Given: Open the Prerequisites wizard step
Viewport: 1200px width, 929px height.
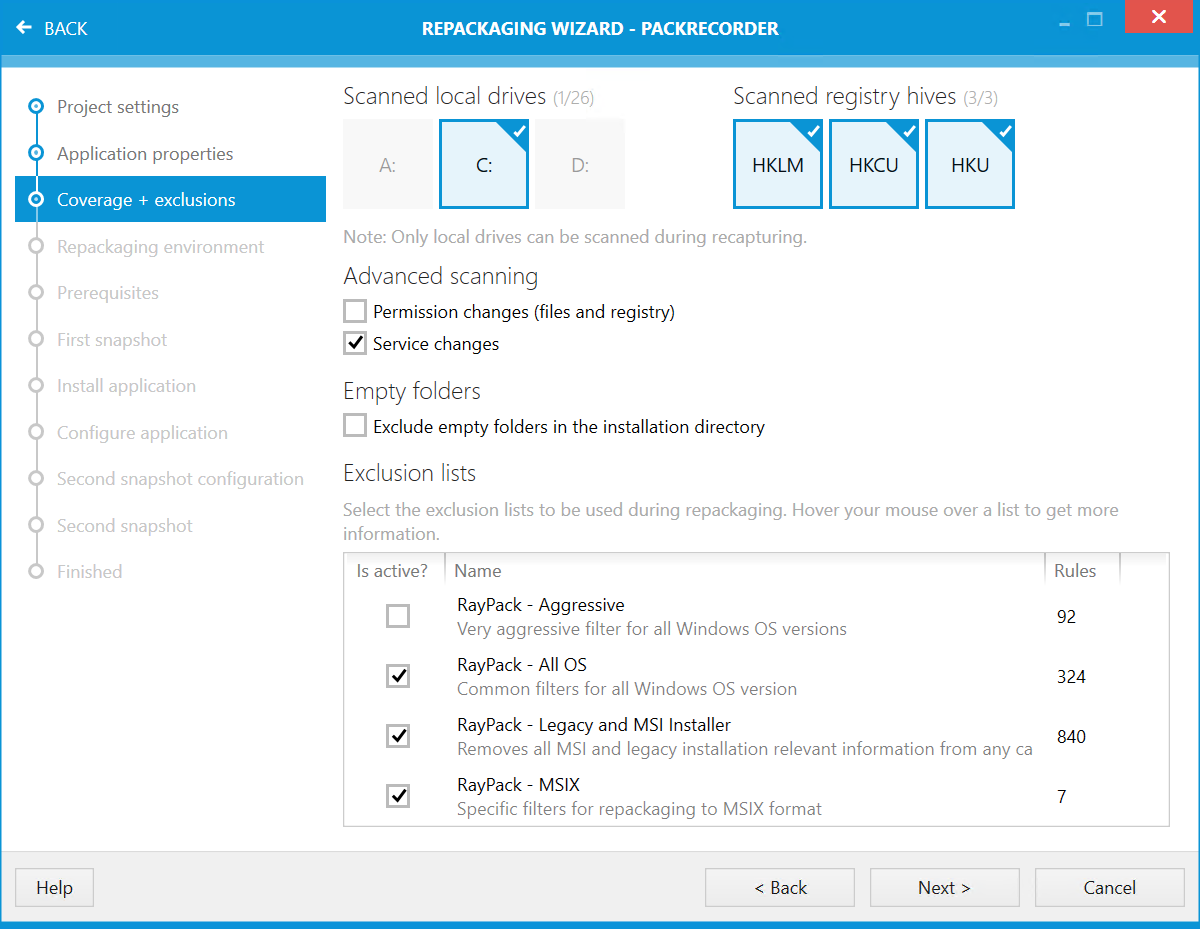Looking at the screenshot, I should coord(36,292).
